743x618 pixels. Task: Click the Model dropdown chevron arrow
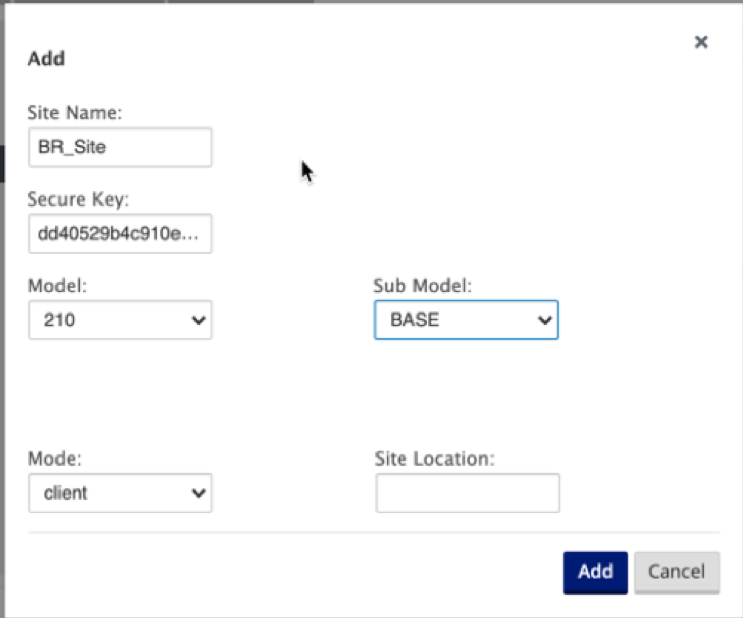pos(199,320)
